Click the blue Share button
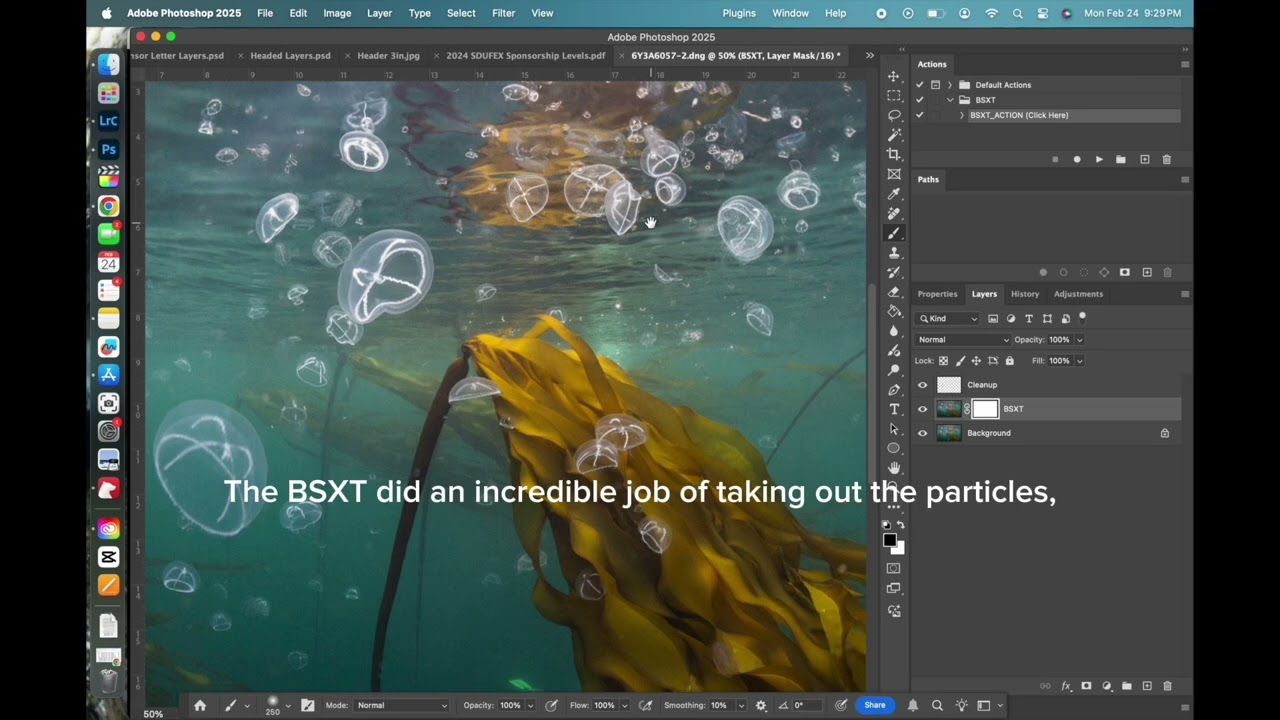The height and width of the screenshot is (720, 1280). pyautogui.click(x=874, y=705)
